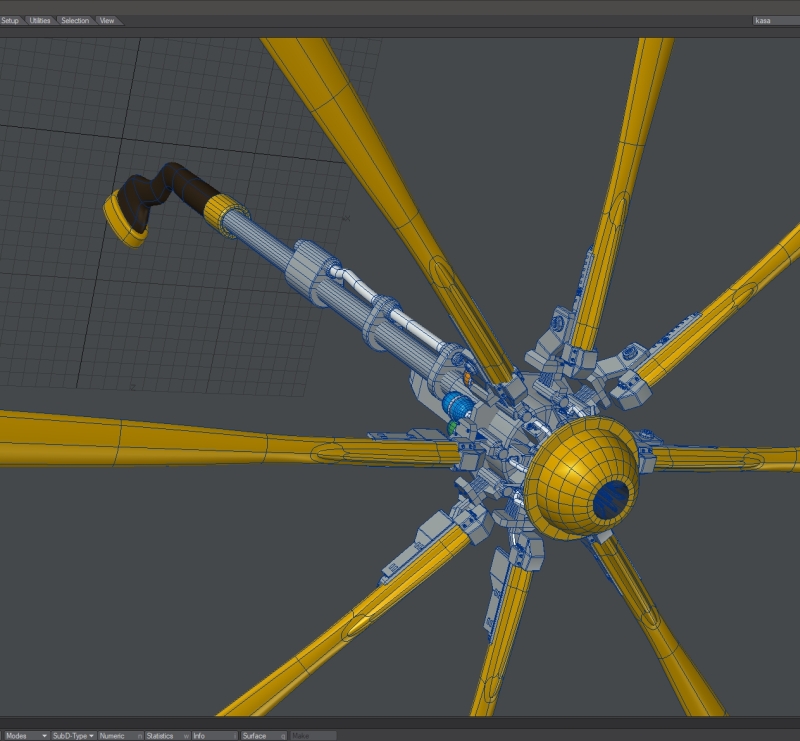Switch to the View tab

point(107,20)
